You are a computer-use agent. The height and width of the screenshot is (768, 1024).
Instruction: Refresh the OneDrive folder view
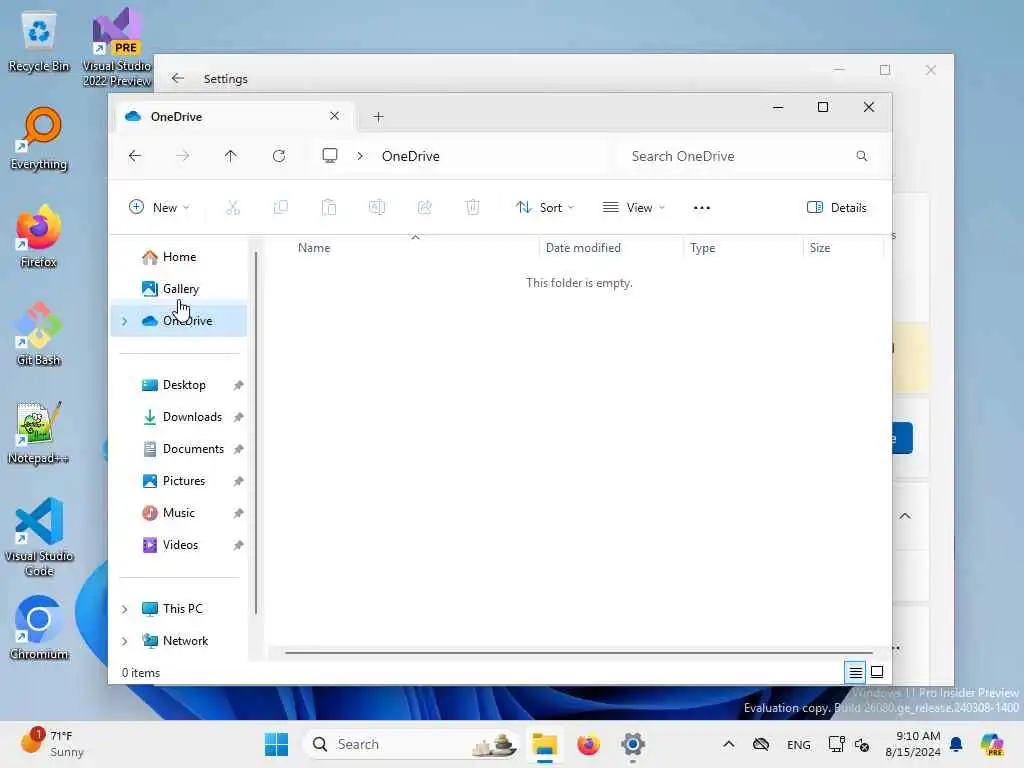279,156
